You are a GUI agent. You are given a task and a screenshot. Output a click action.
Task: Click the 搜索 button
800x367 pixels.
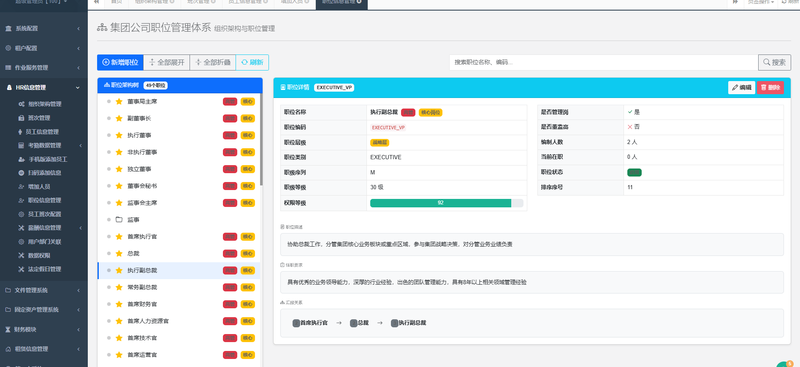(774, 62)
